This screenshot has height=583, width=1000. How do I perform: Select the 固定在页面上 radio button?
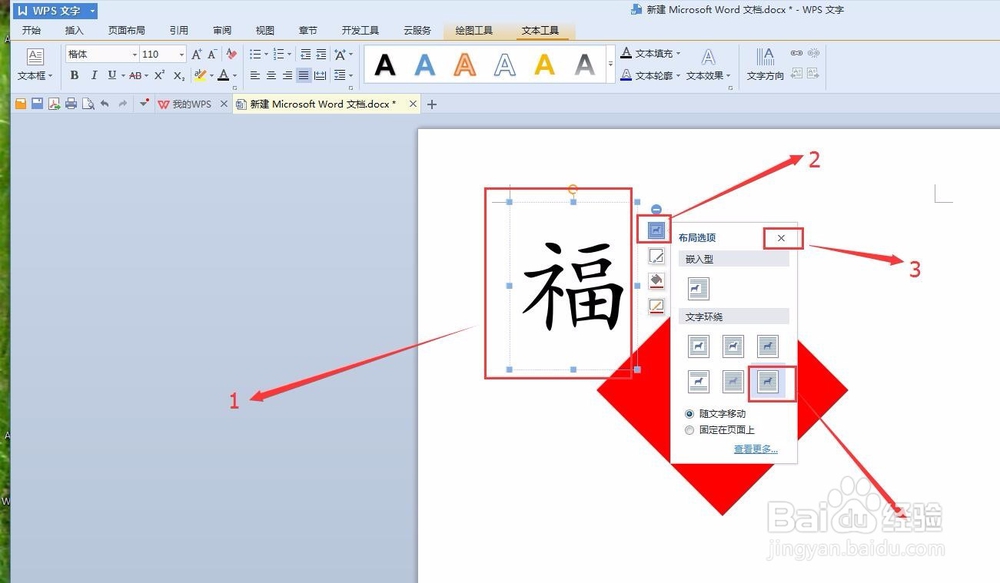click(x=689, y=430)
